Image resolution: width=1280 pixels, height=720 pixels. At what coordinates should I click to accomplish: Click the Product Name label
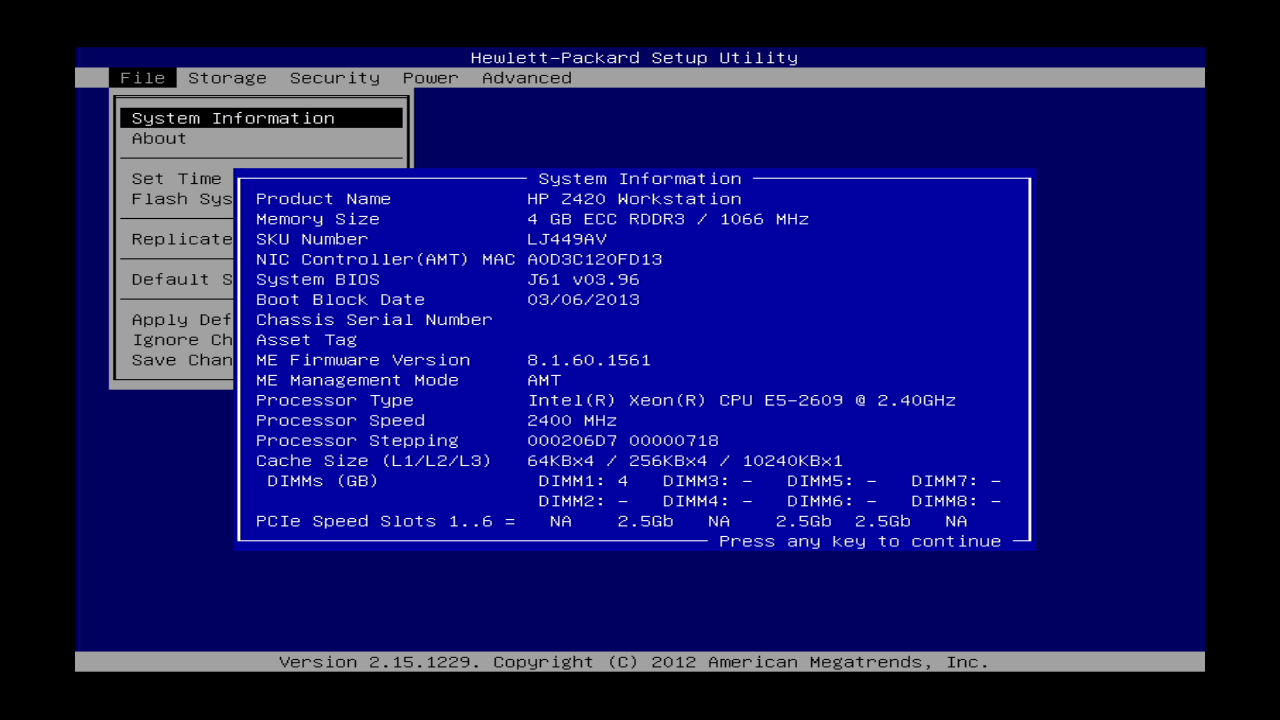pyautogui.click(x=323, y=199)
